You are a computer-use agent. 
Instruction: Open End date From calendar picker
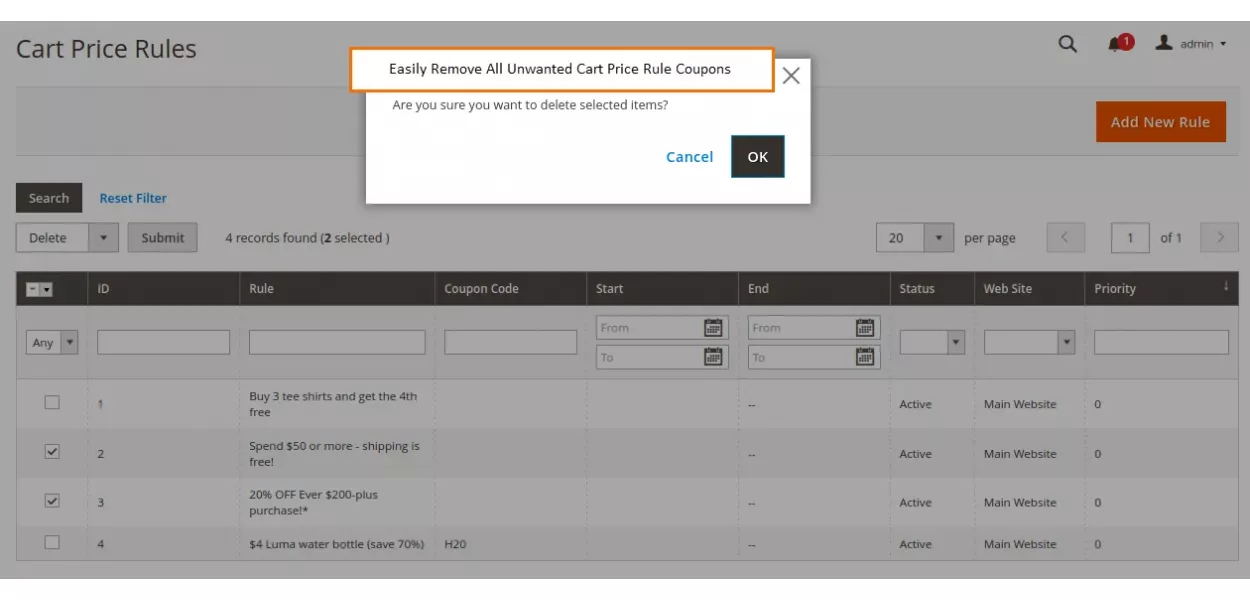[x=865, y=328]
